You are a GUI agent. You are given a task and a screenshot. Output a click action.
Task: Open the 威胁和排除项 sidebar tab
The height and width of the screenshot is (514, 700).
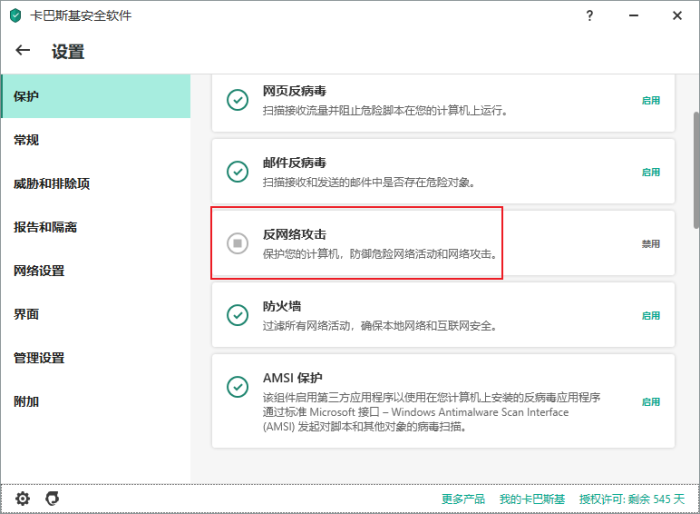(x=96, y=184)
